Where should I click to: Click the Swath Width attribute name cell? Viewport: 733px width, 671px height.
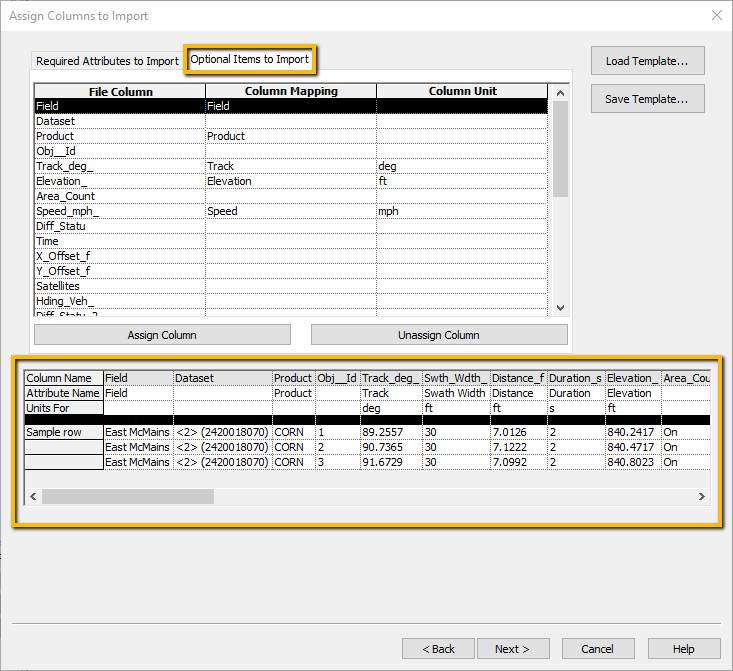[456, 393]
